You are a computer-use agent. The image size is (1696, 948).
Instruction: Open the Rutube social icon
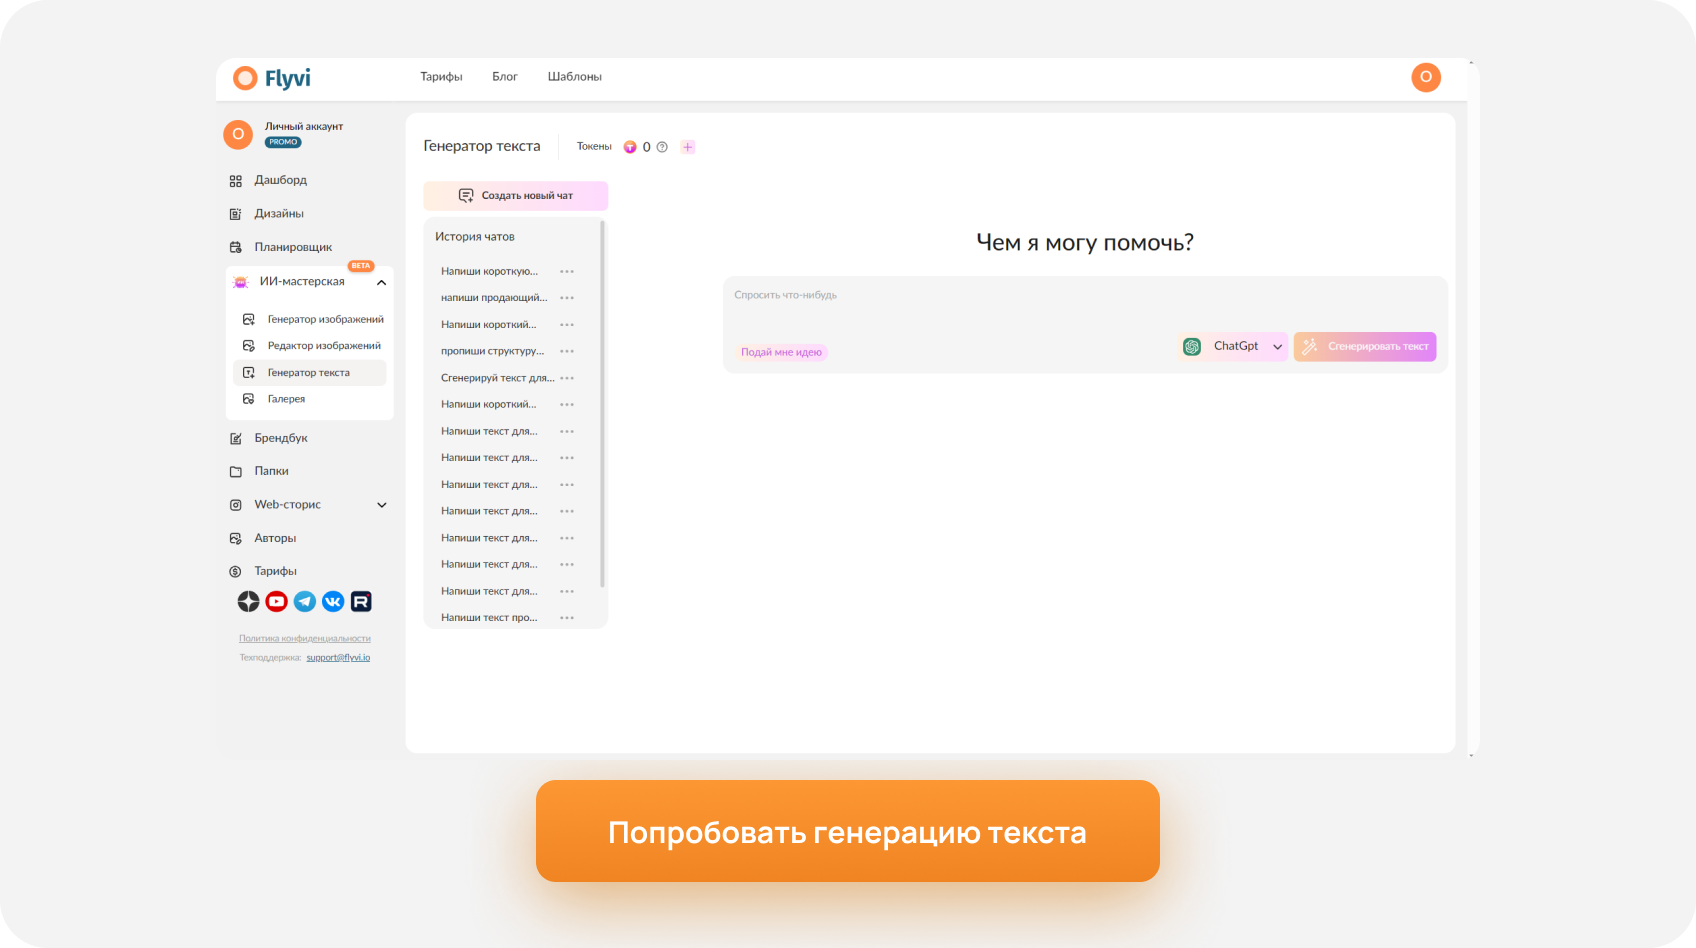tap(361, 601)
